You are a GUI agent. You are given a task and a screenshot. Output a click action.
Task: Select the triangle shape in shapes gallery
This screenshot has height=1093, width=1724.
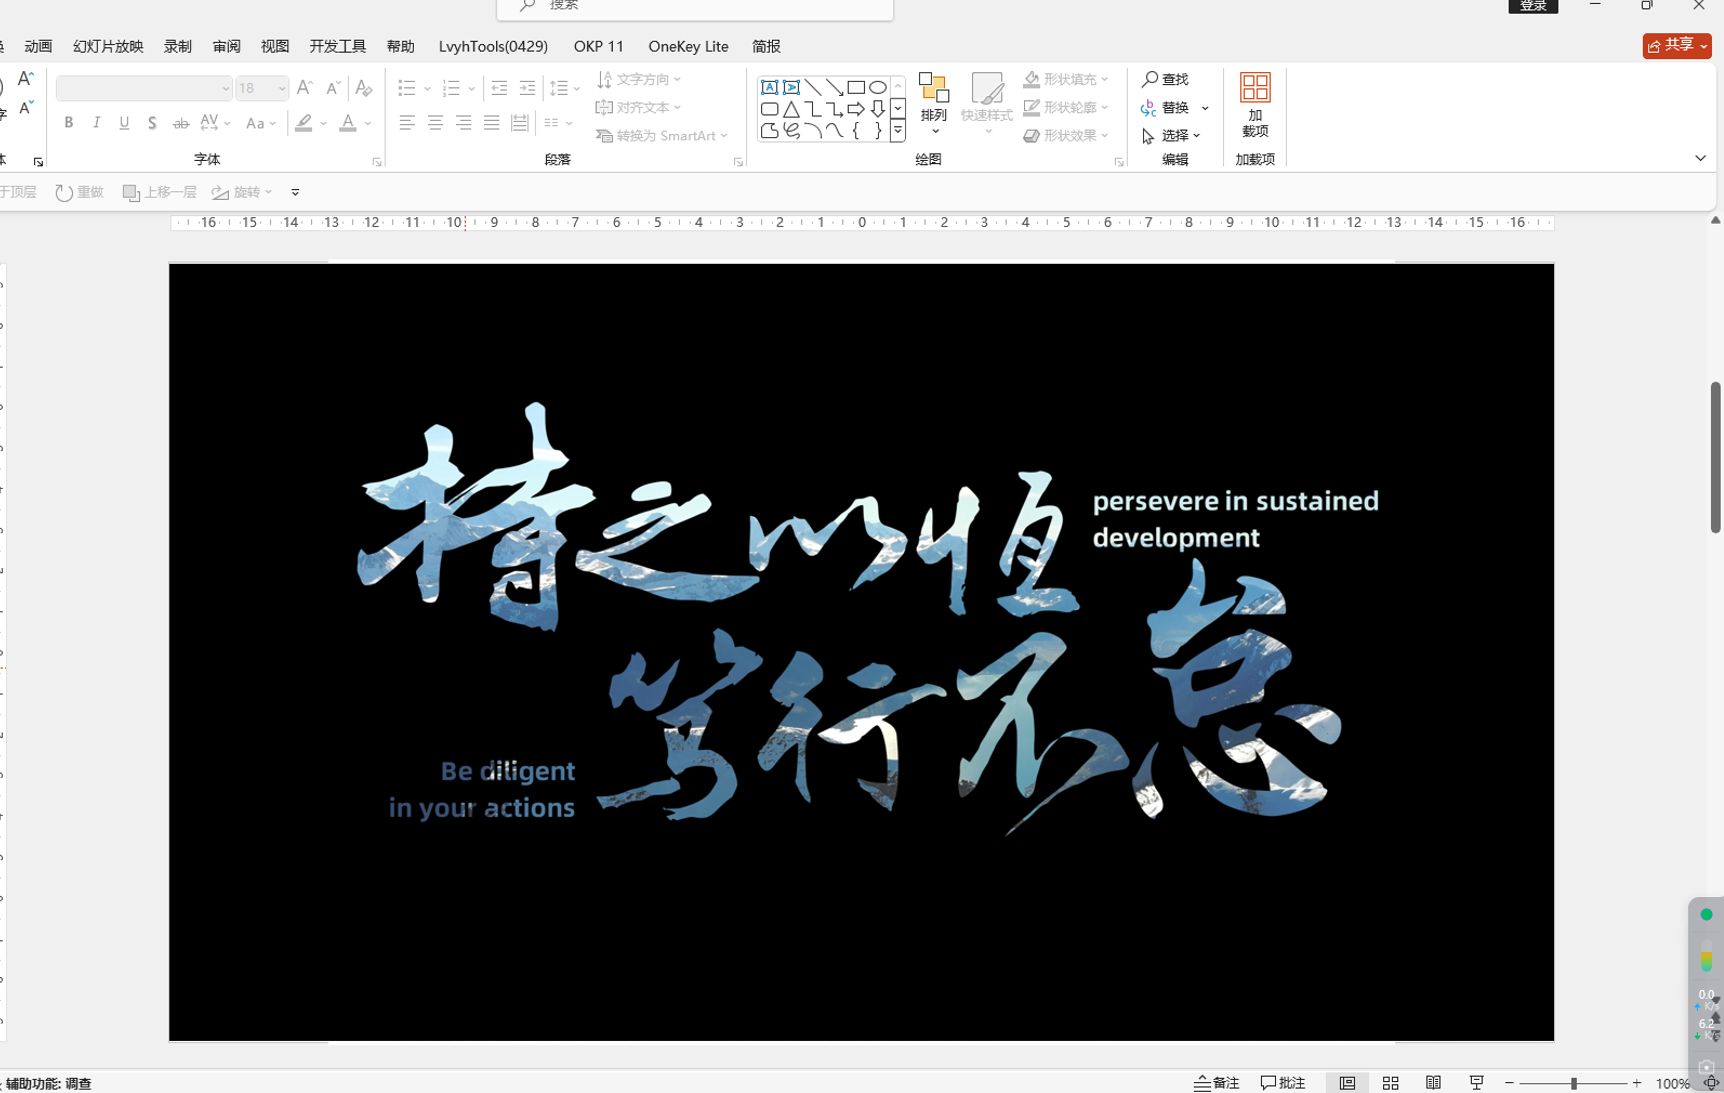pyautogui.click(x=791, y=109)
